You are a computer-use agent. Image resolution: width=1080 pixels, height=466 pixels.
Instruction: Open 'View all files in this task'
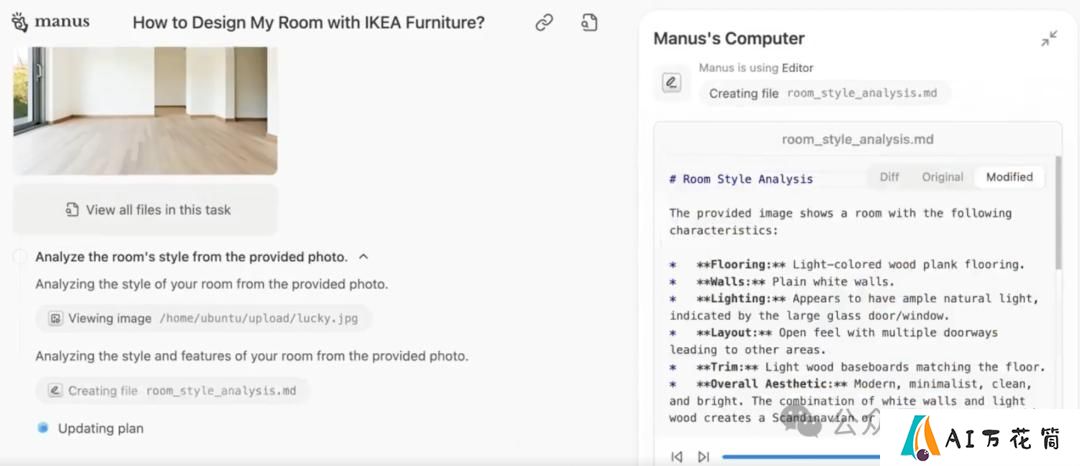coord(145,210)
